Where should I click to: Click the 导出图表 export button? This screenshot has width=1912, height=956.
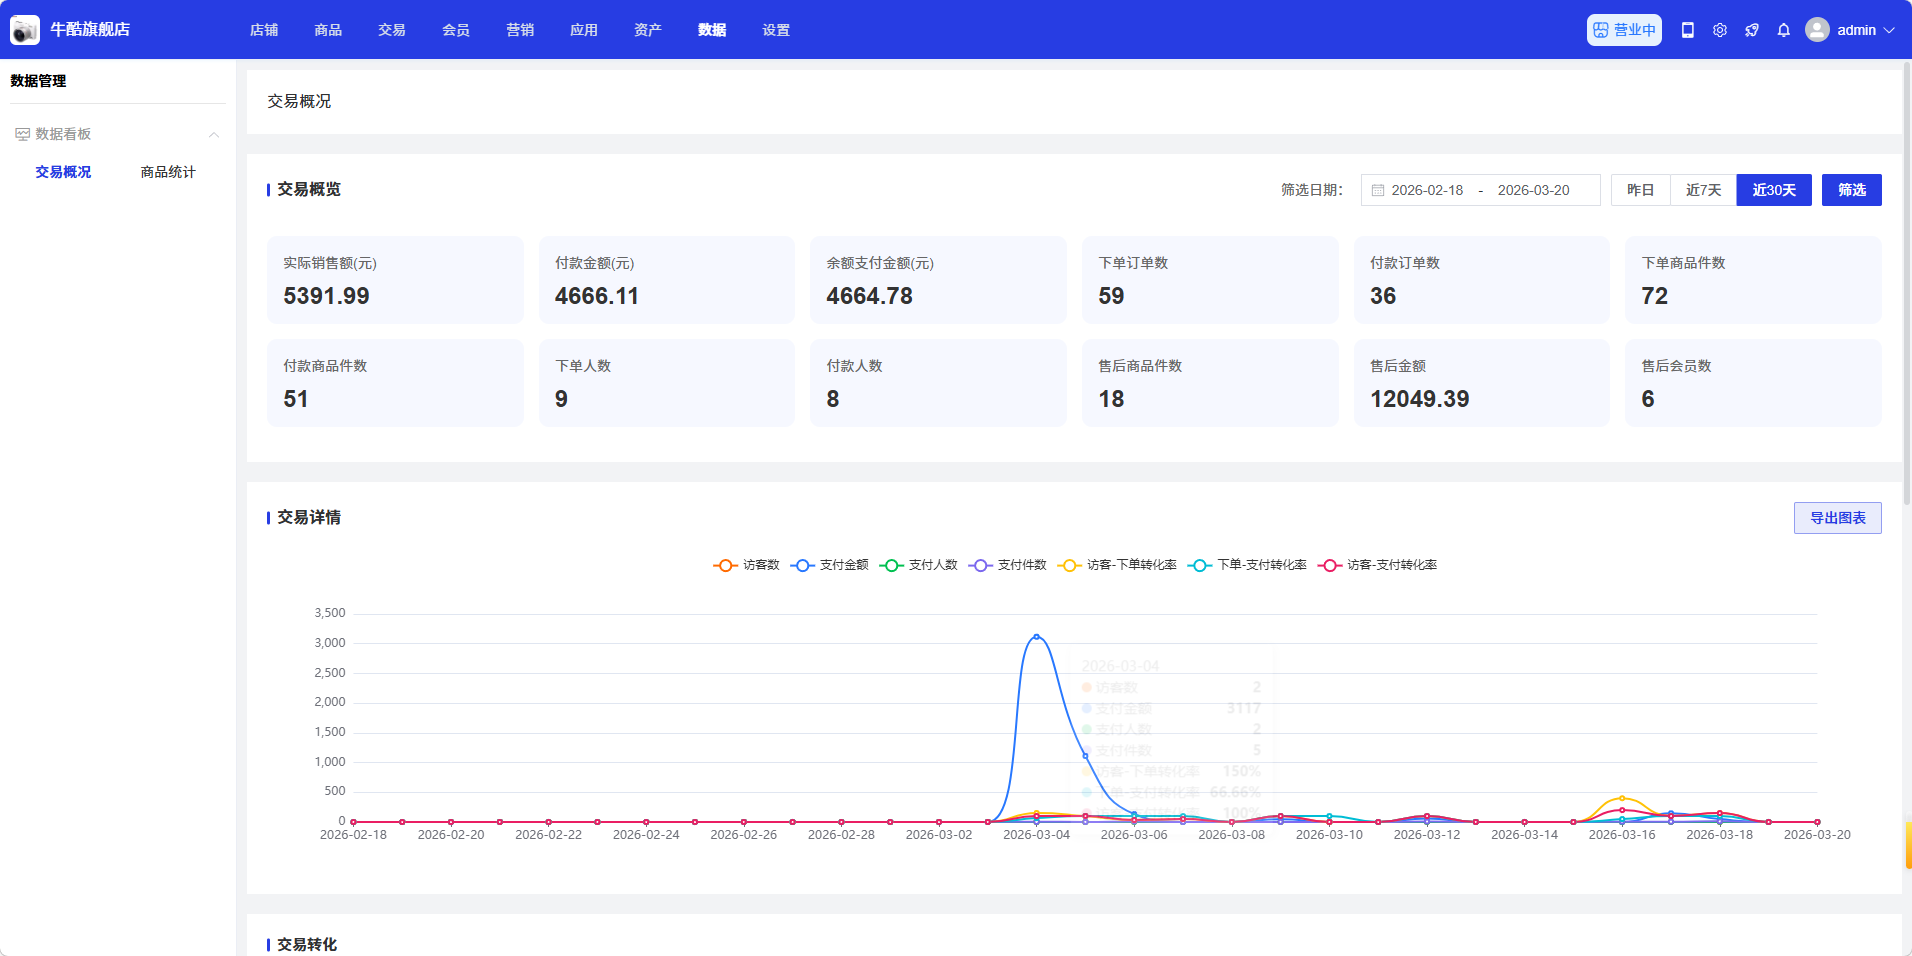point(1837,518)
